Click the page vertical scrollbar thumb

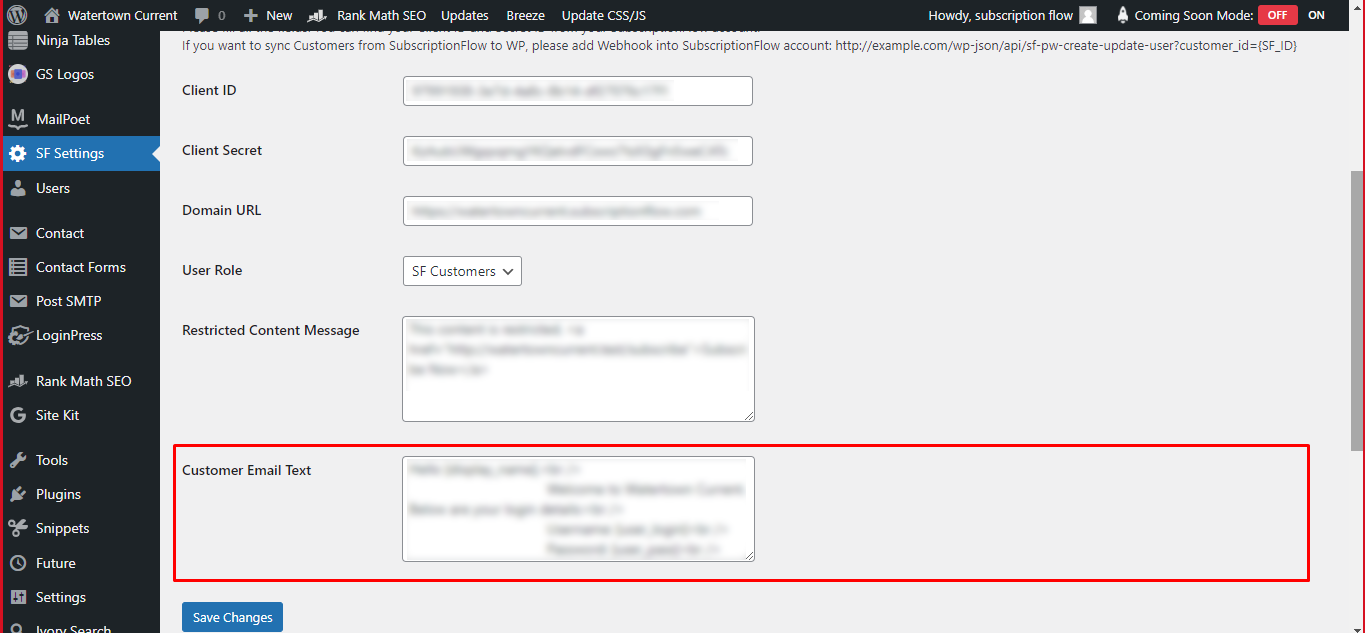tap(1357, 309)
